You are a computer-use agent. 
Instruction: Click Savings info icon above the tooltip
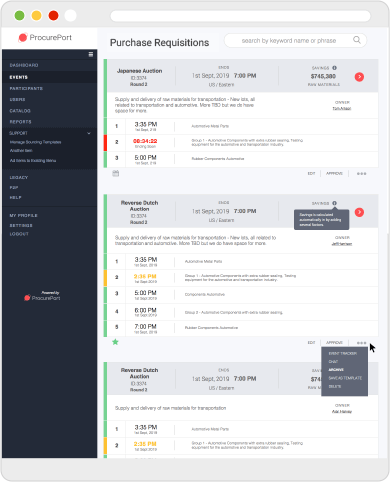334,203
